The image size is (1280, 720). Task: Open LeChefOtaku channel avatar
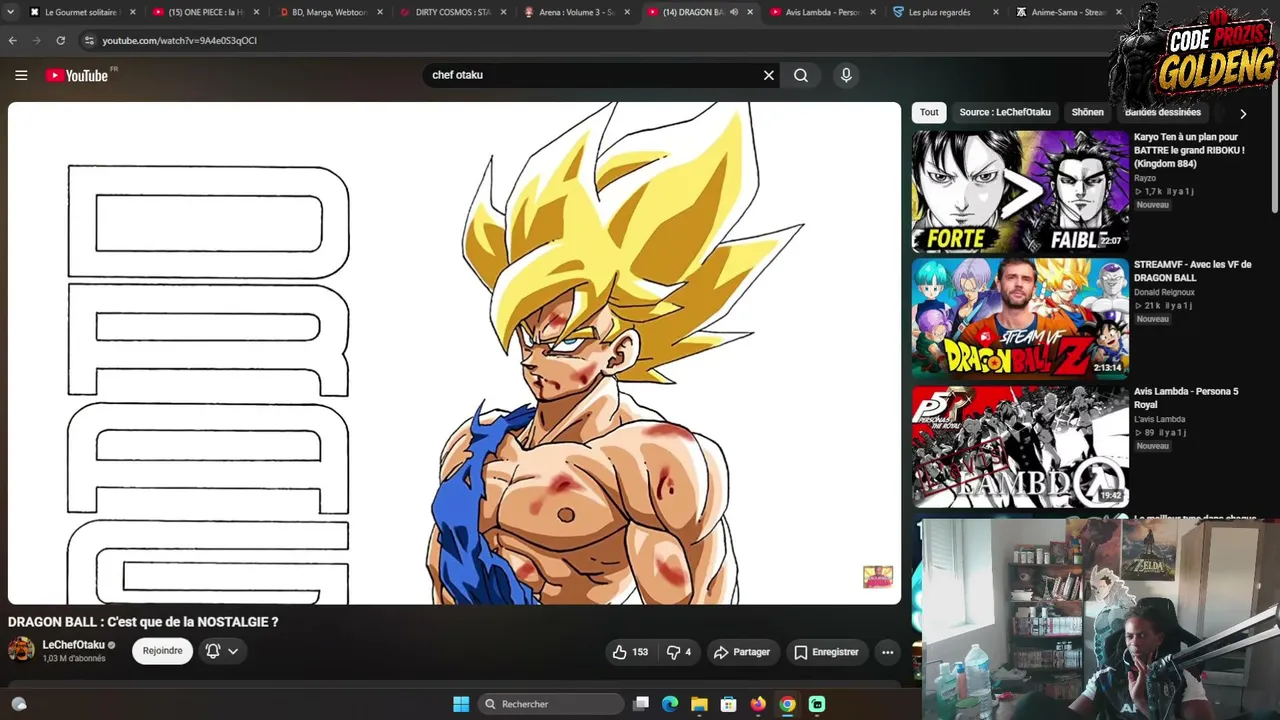pyautogui.click(x=21, y=650)
